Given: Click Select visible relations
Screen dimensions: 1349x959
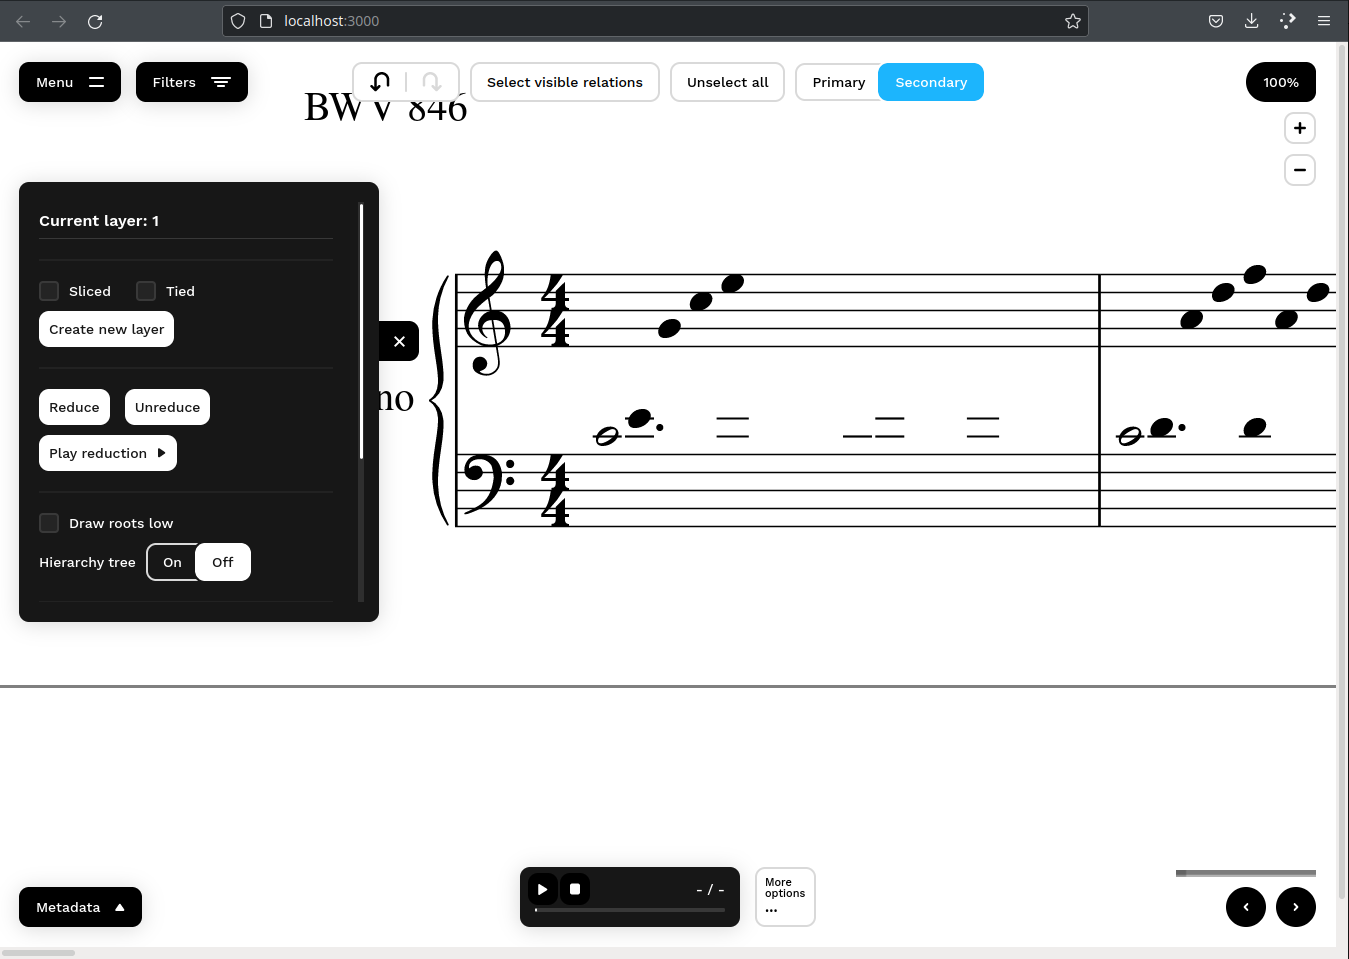Looking at the screenshot, I should [x=565, y=82].
